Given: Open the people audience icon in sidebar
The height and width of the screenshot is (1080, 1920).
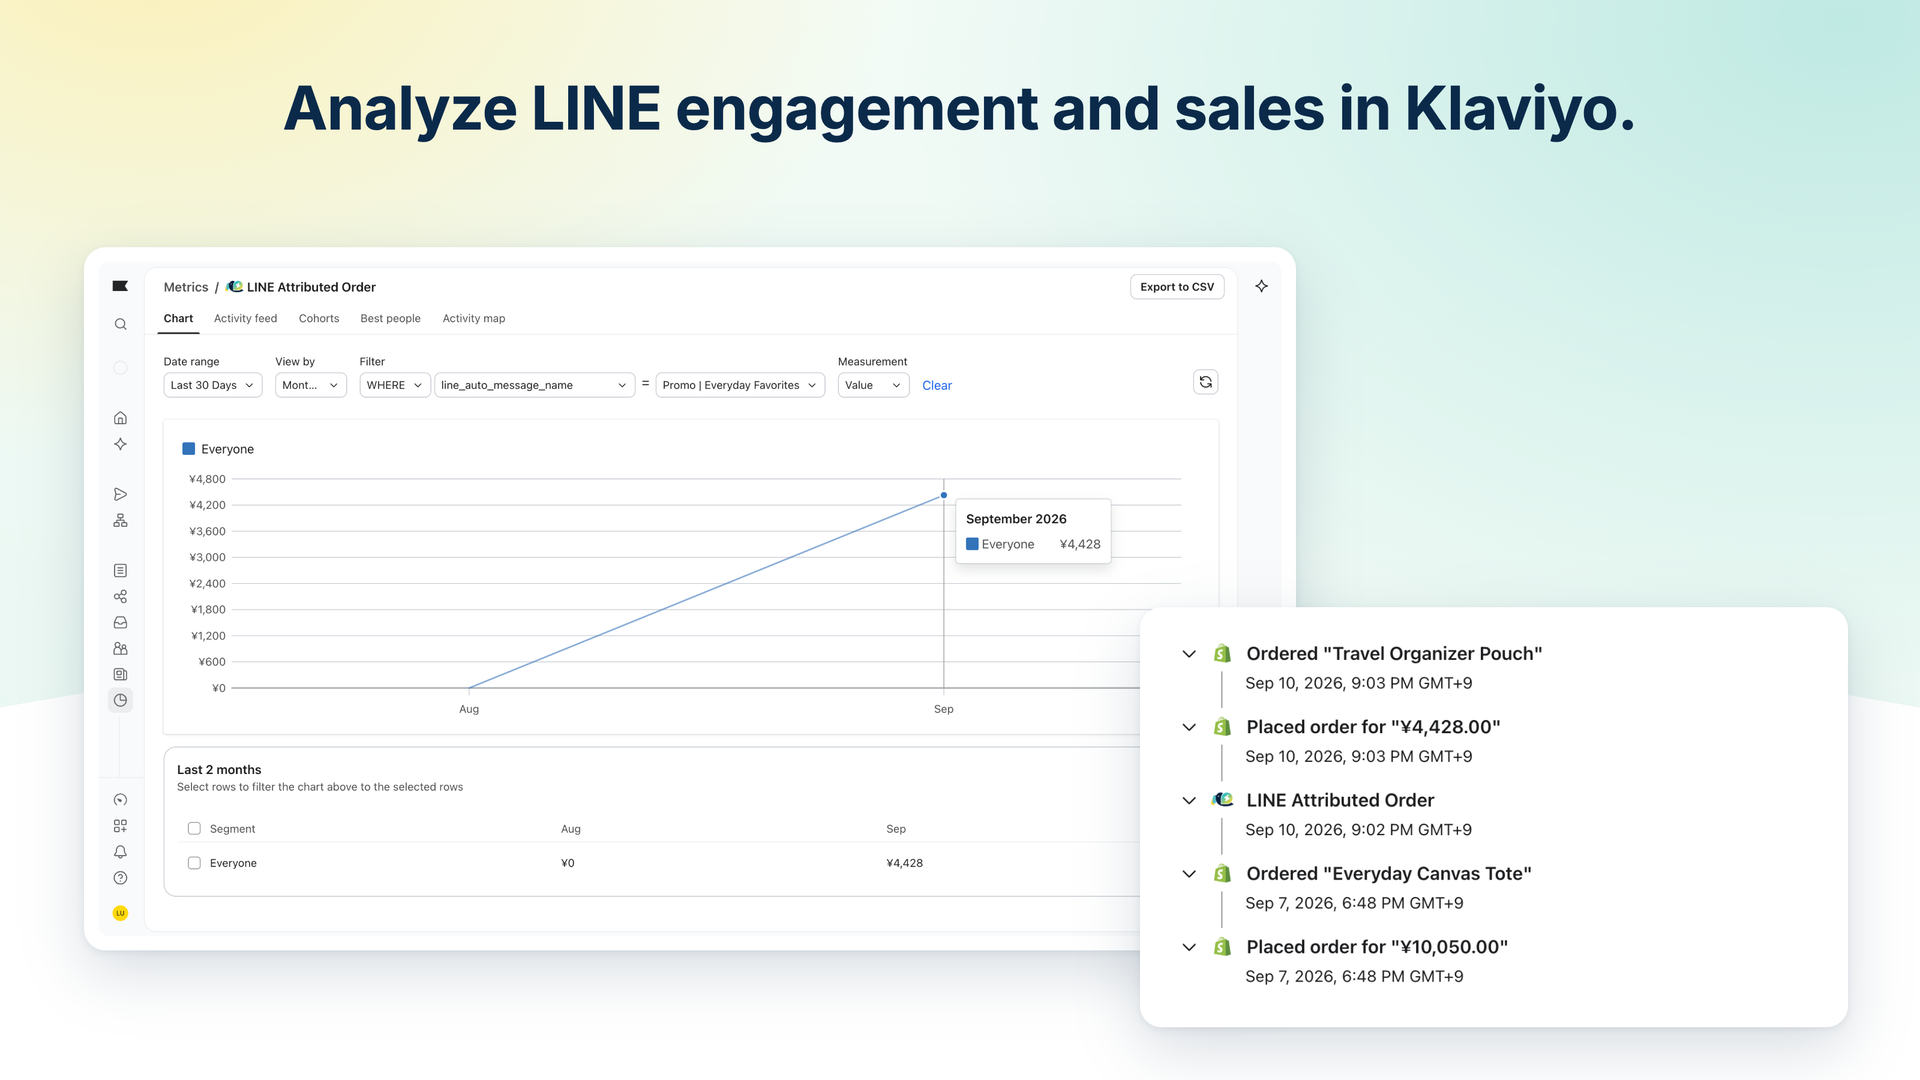Looking at the screenshot, I should pos(120,648).
